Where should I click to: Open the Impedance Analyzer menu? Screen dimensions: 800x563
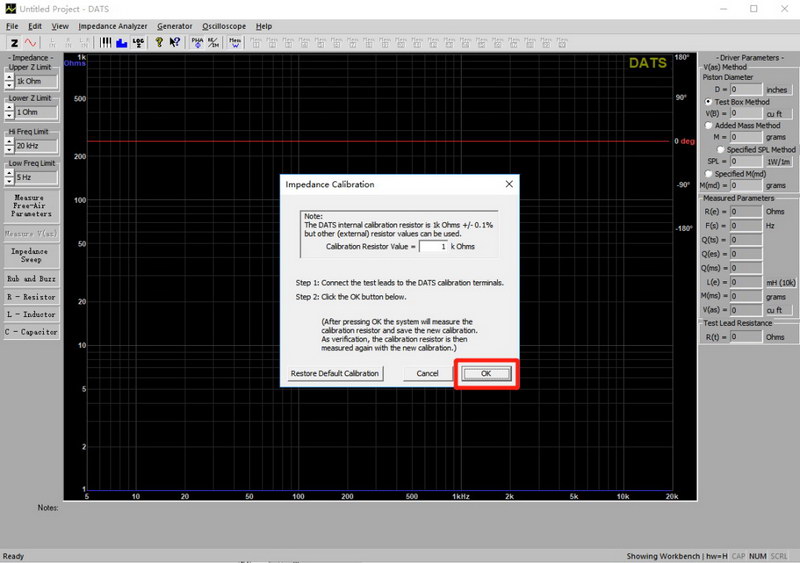112,26
